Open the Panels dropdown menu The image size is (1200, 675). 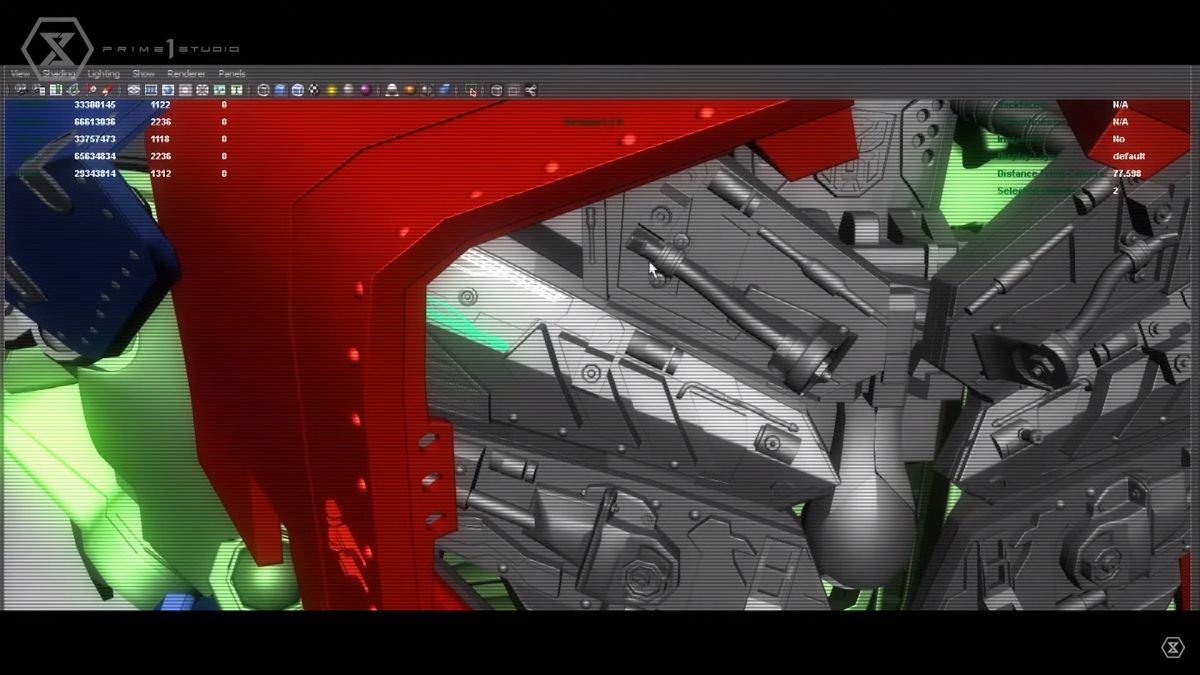click(x=232, y=74)
